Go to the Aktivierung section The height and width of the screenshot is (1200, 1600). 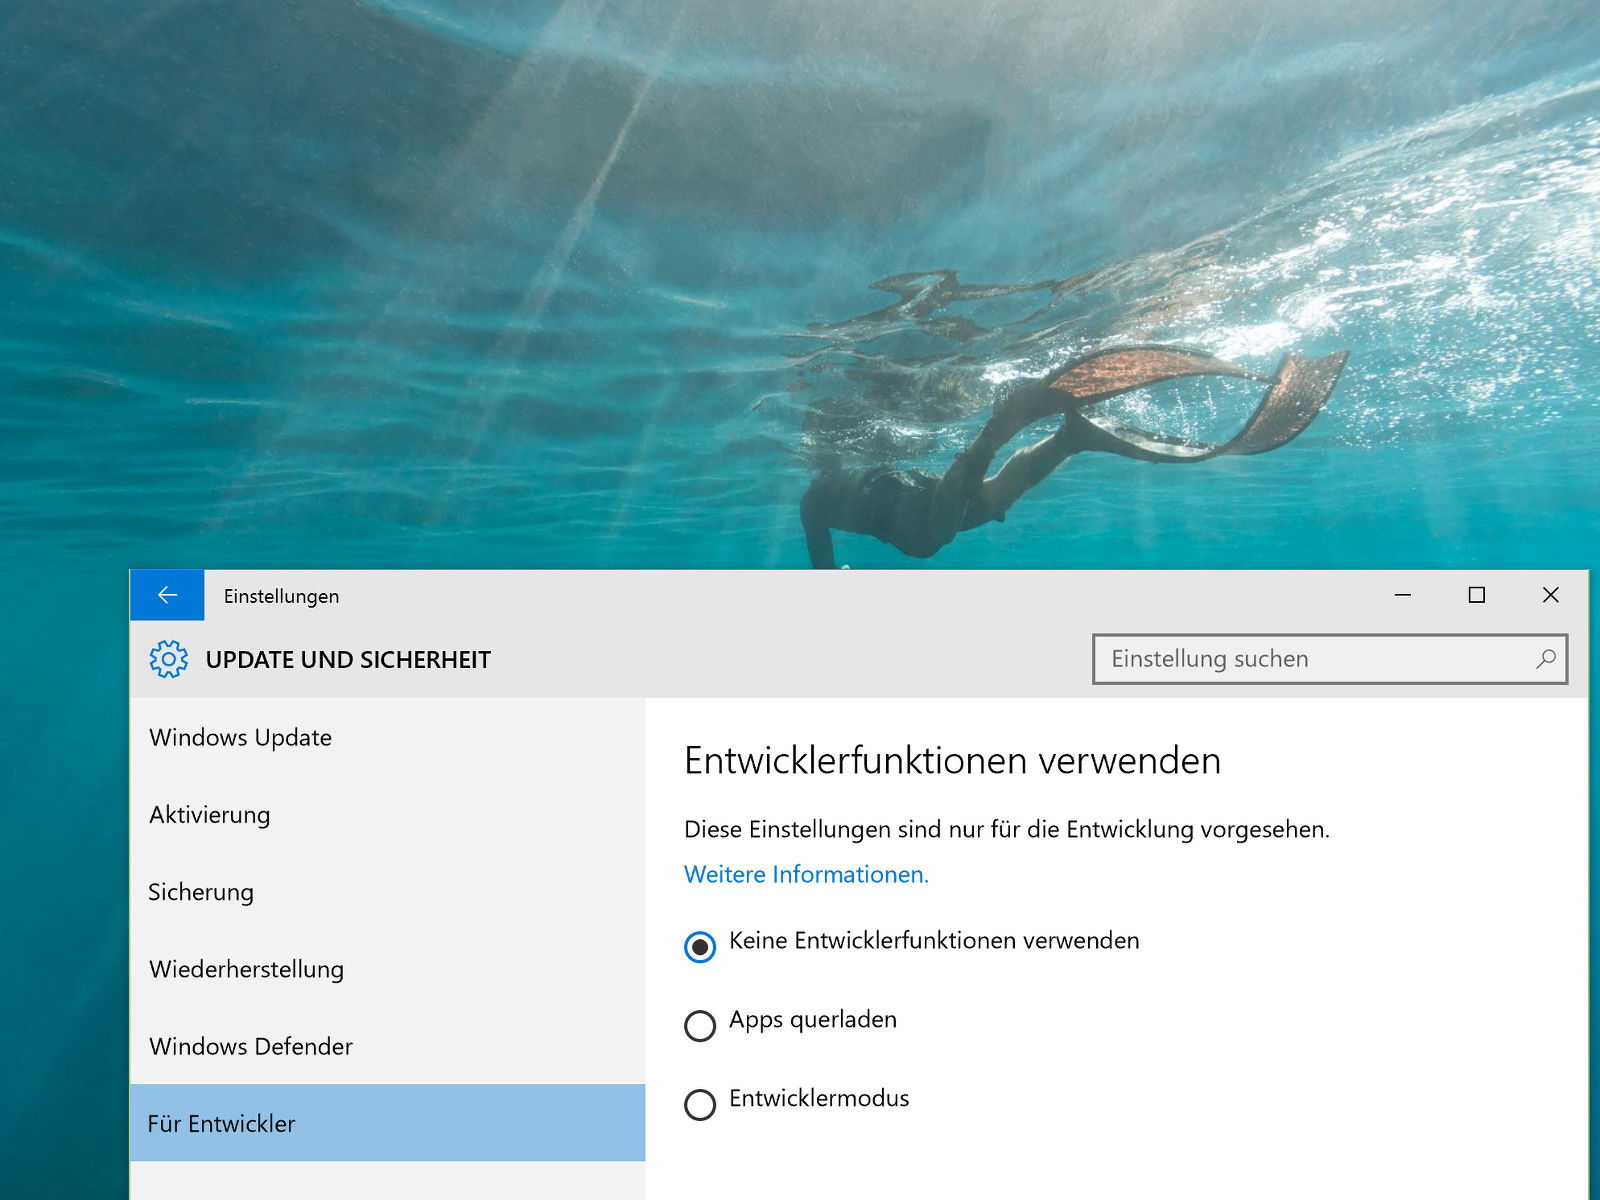[x=387, y=815]
